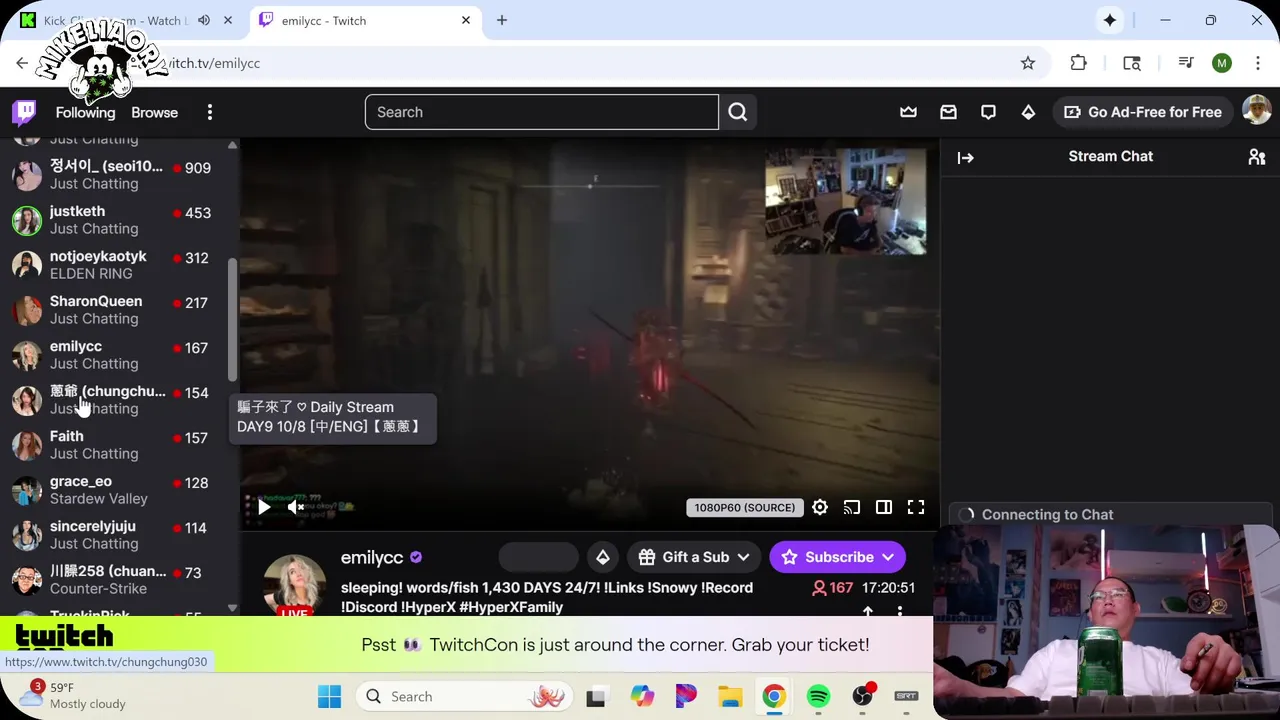Screen dimensions: 1280x720
Task: Mute the Kick tab audio
Action: (x=204, y=20)
